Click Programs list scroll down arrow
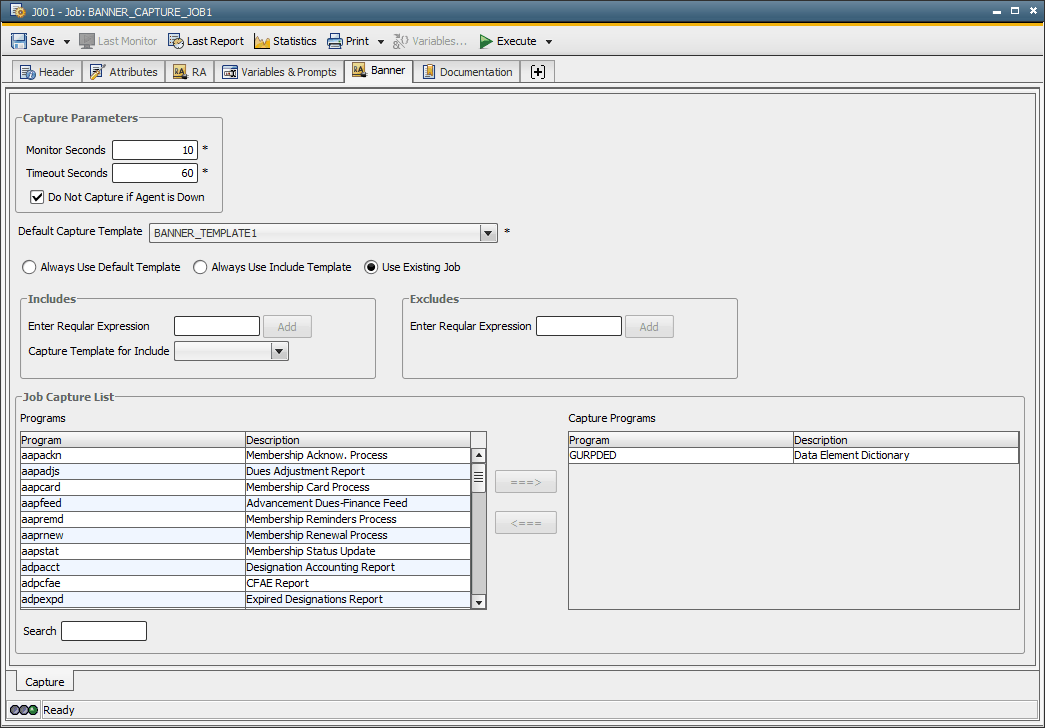Image resolution: width=1045 pixels, height=728 pixels. pyautogui.click(x=479, y=602)
